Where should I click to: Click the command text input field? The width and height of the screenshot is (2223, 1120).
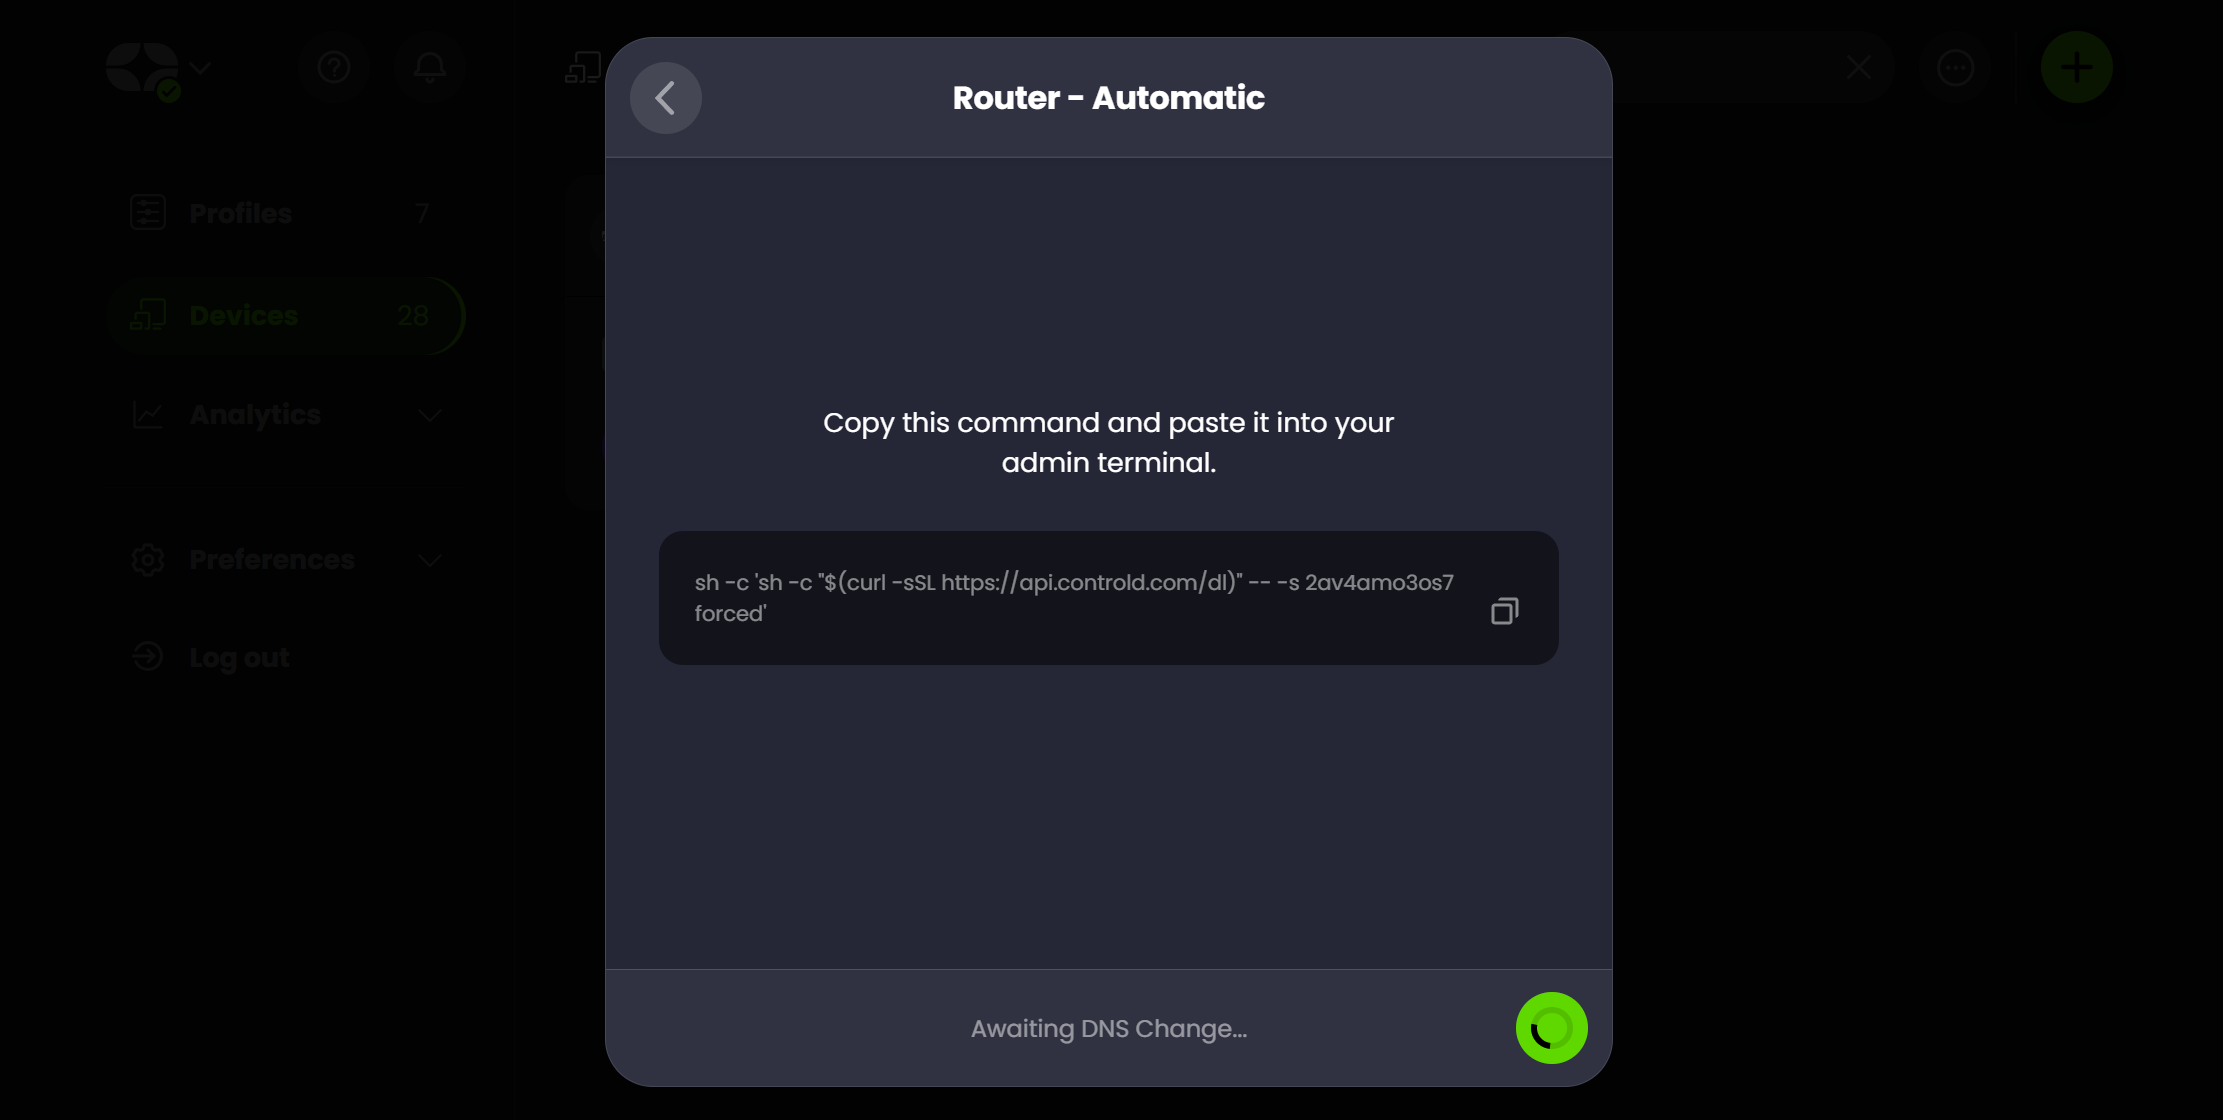[x=1108, y=597]
